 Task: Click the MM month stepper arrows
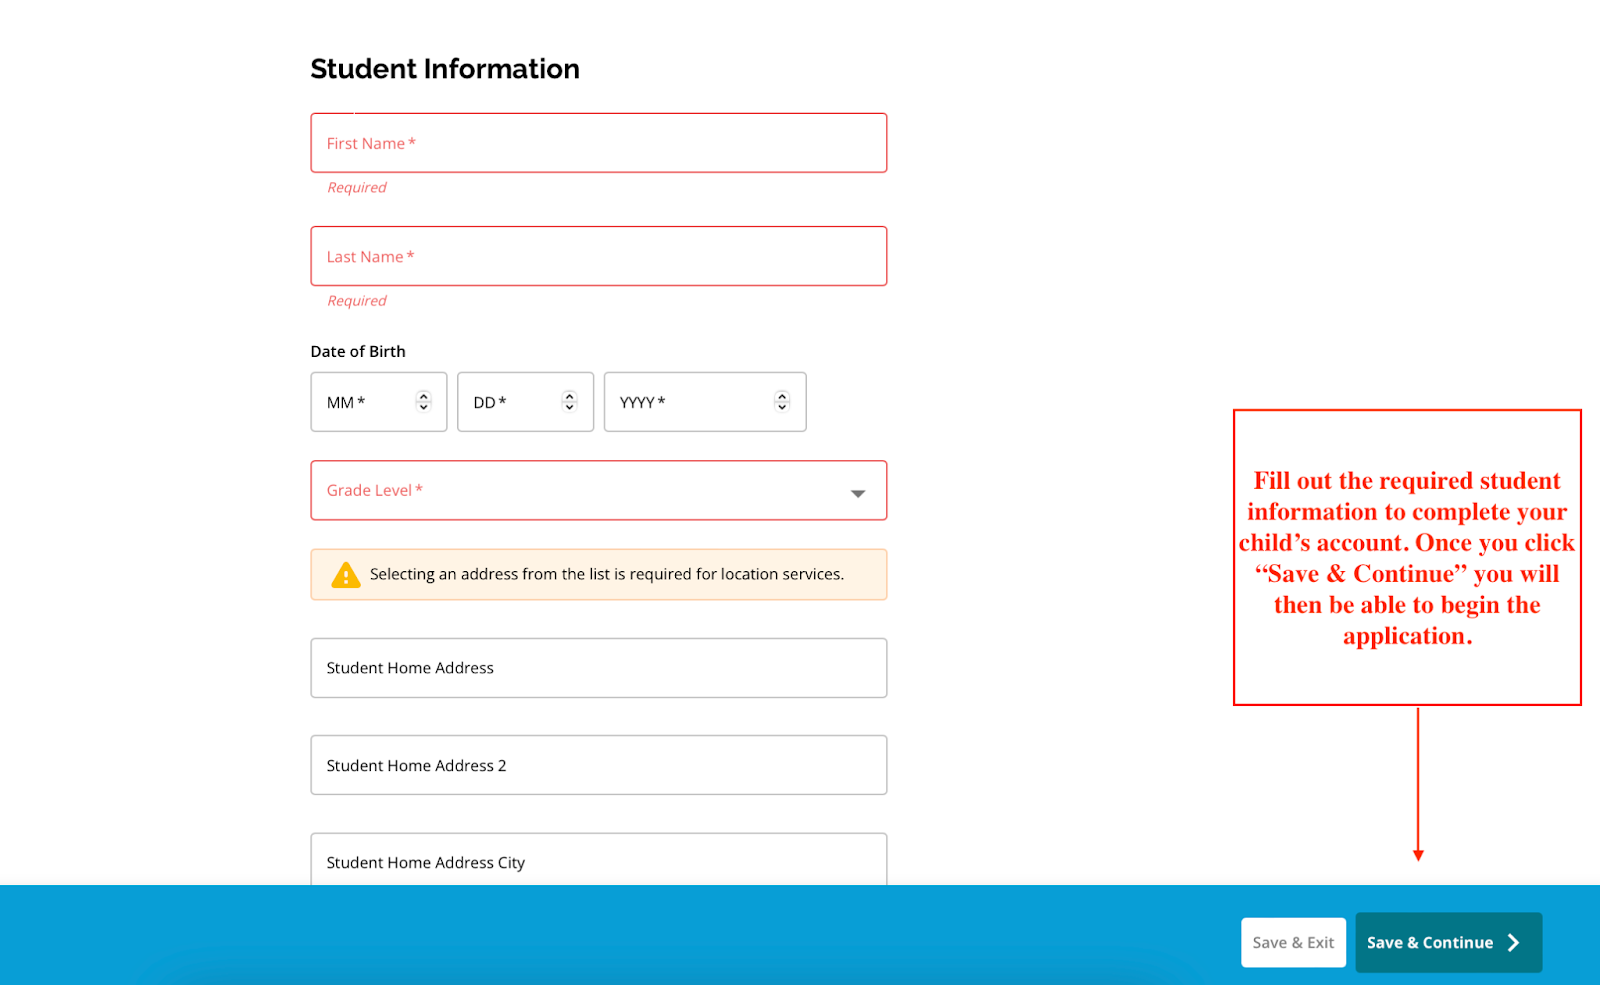tap(424, 401)
